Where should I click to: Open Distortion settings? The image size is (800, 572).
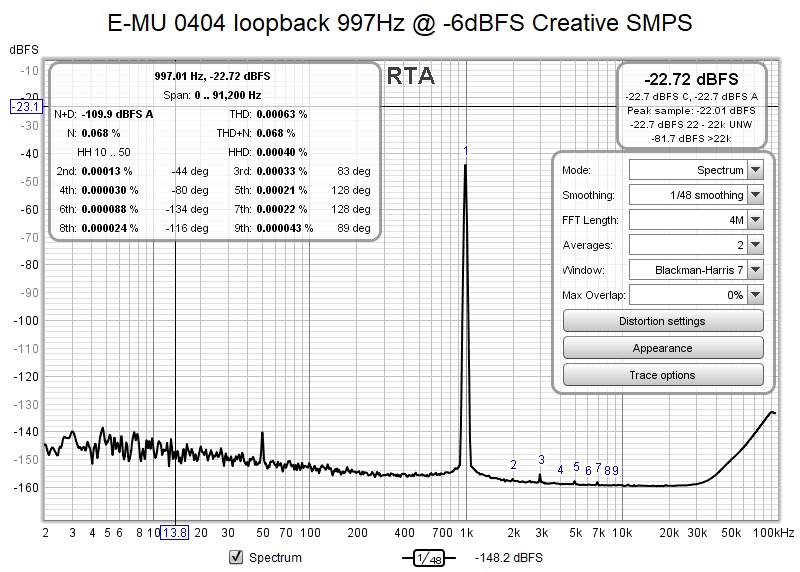pos(663,321)
